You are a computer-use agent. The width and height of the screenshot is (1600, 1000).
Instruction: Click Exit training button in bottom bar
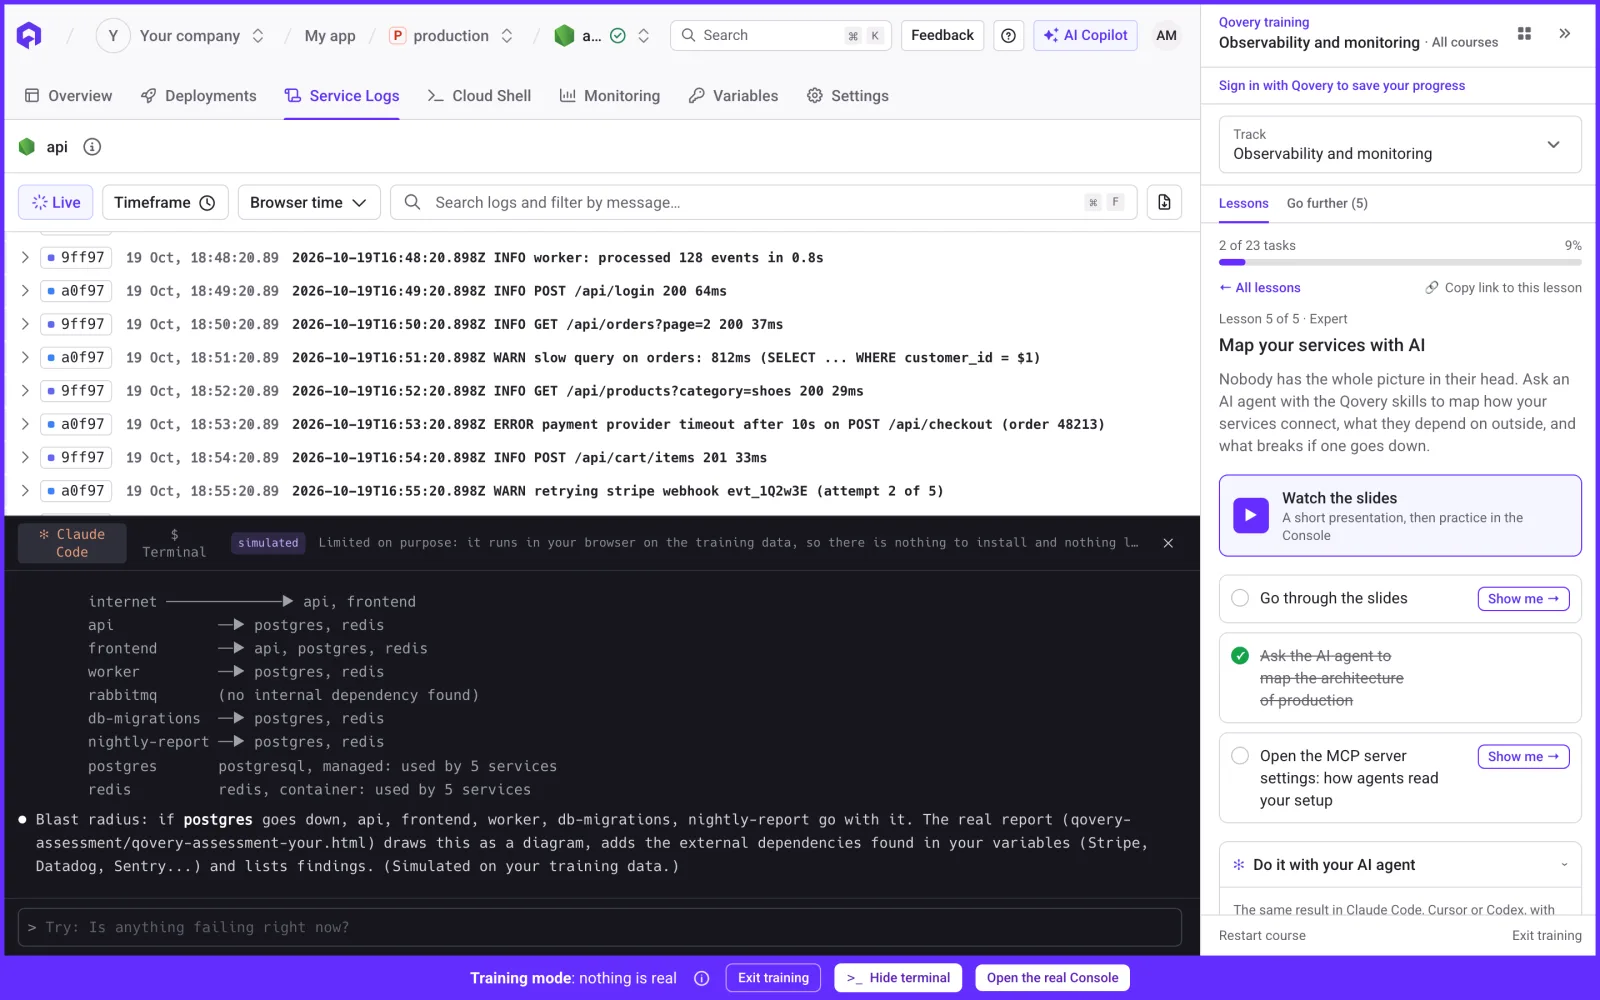[773, 978]
